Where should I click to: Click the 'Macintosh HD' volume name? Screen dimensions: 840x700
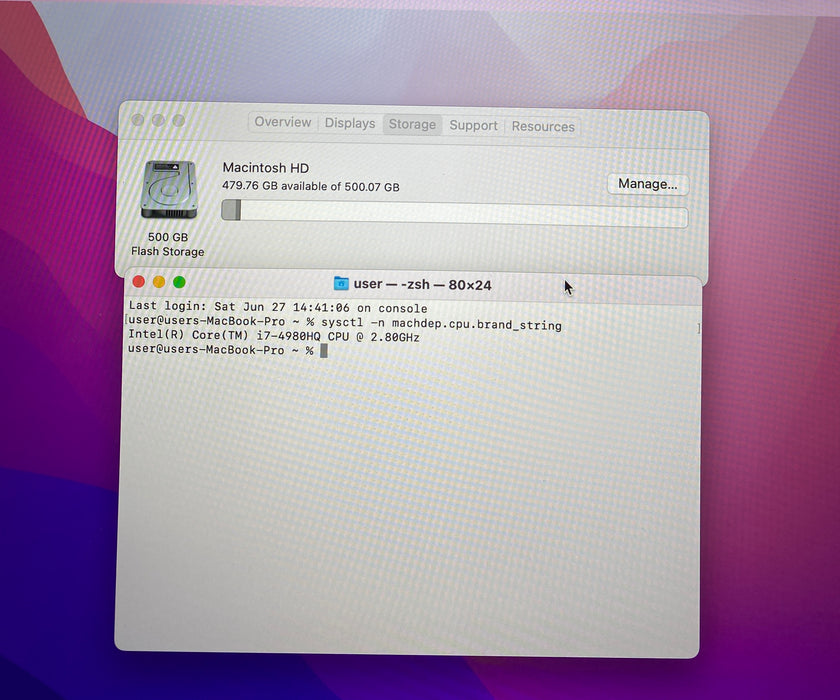coord(266,168)
